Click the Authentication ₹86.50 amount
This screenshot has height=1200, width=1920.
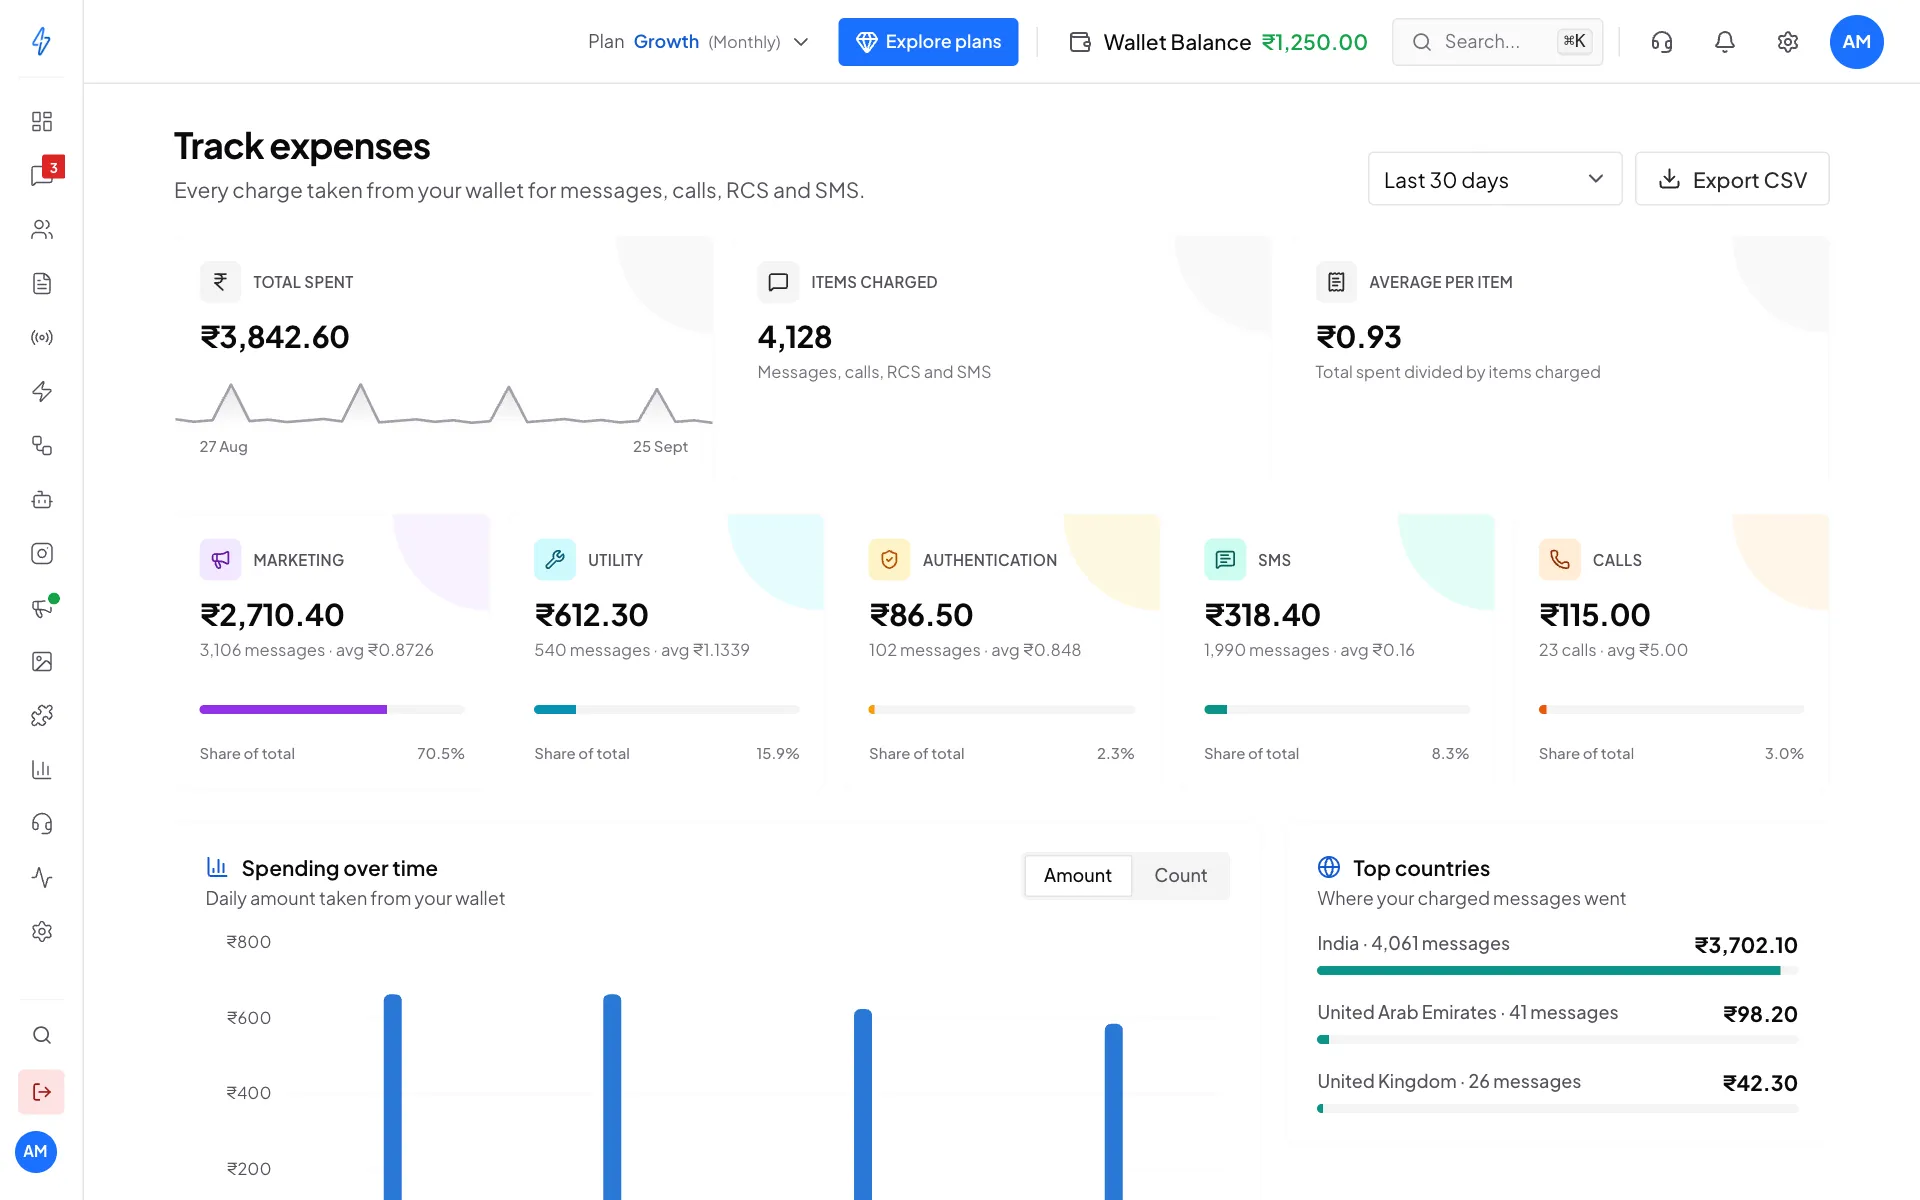(921, 615)
